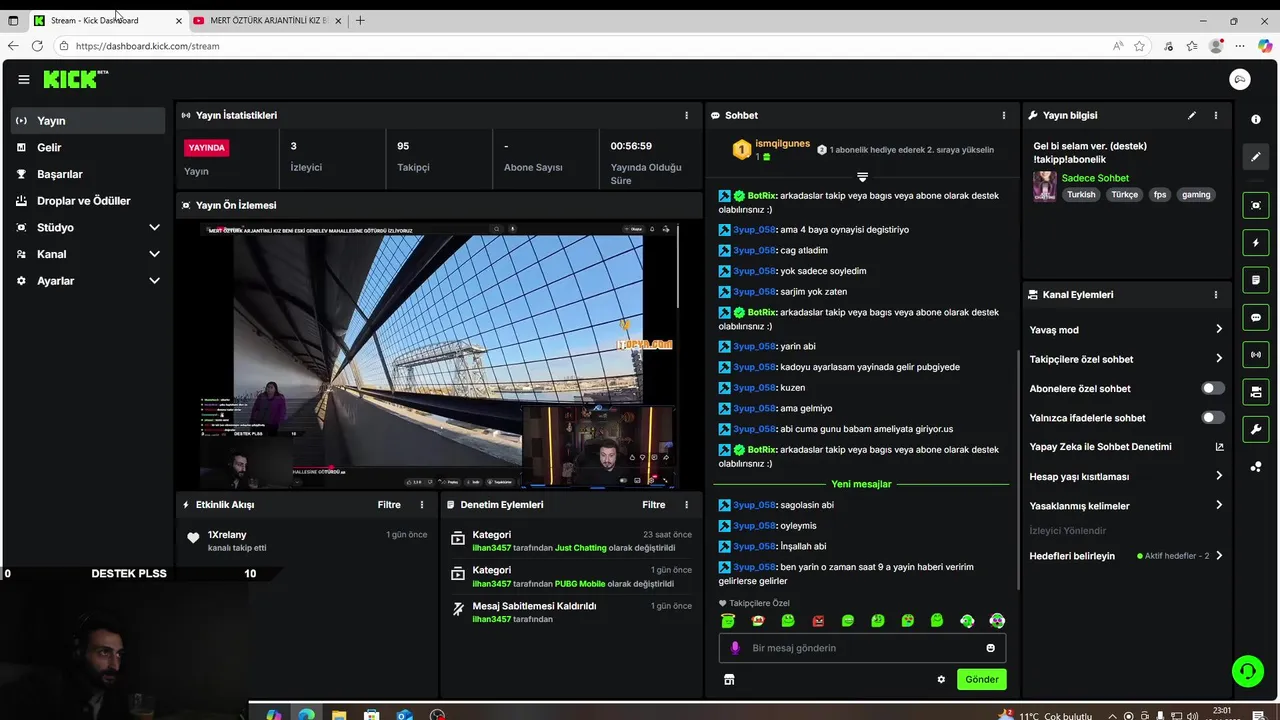Open the profile avatar menu
This screenshot has width=1280, height=720.
[x=1240, y=80]
